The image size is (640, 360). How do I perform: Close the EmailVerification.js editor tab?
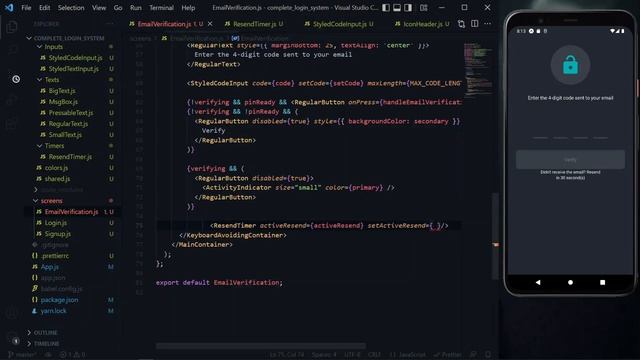point(210,24)
